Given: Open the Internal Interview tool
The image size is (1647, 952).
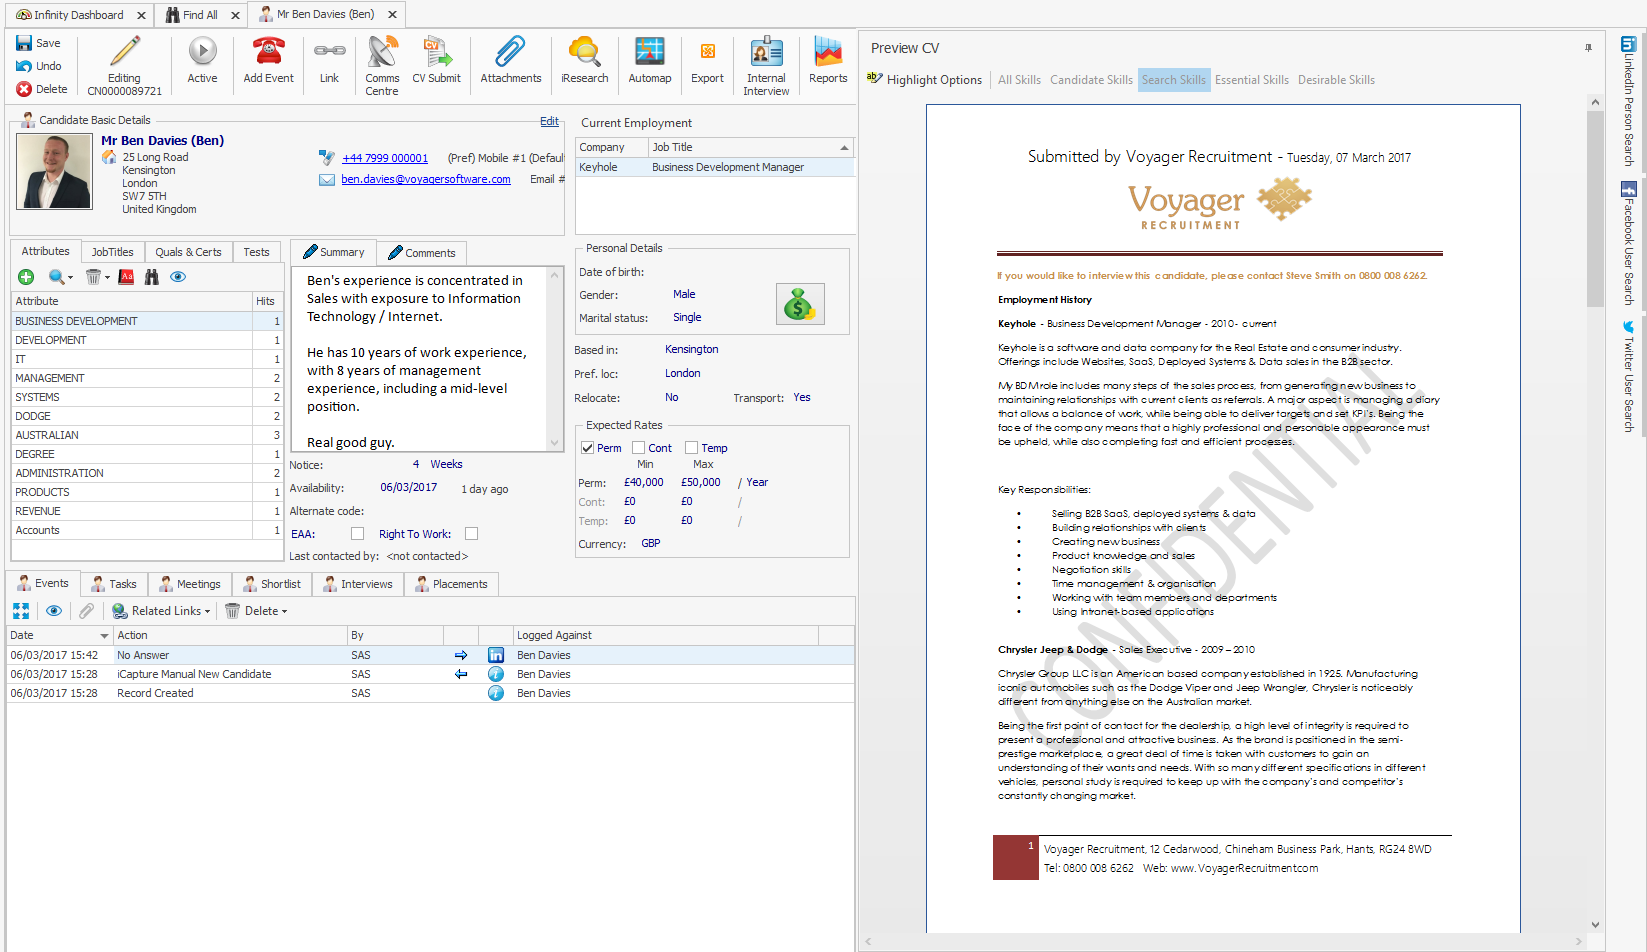Looking at the screenshot, I should (x=766, y=62).
